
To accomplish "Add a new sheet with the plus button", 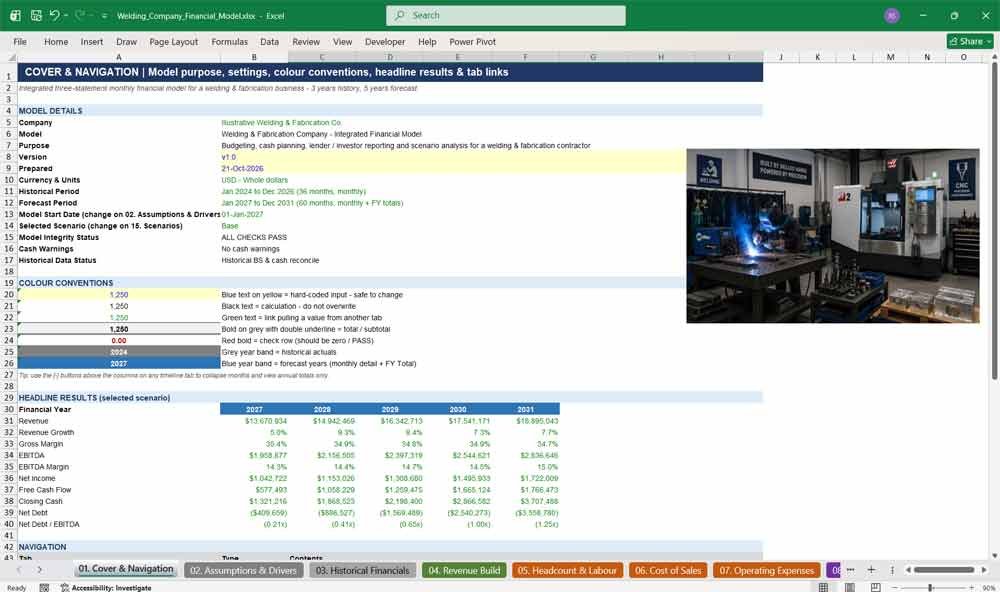I will pos(871,570).
